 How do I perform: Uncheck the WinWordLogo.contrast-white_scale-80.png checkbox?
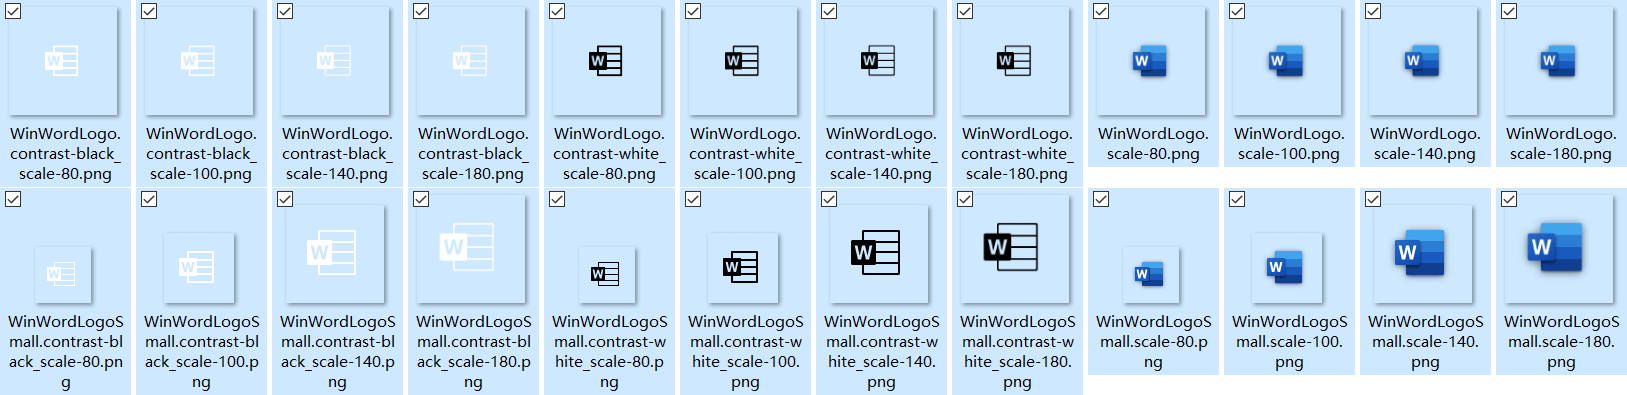tap(557, 11)
